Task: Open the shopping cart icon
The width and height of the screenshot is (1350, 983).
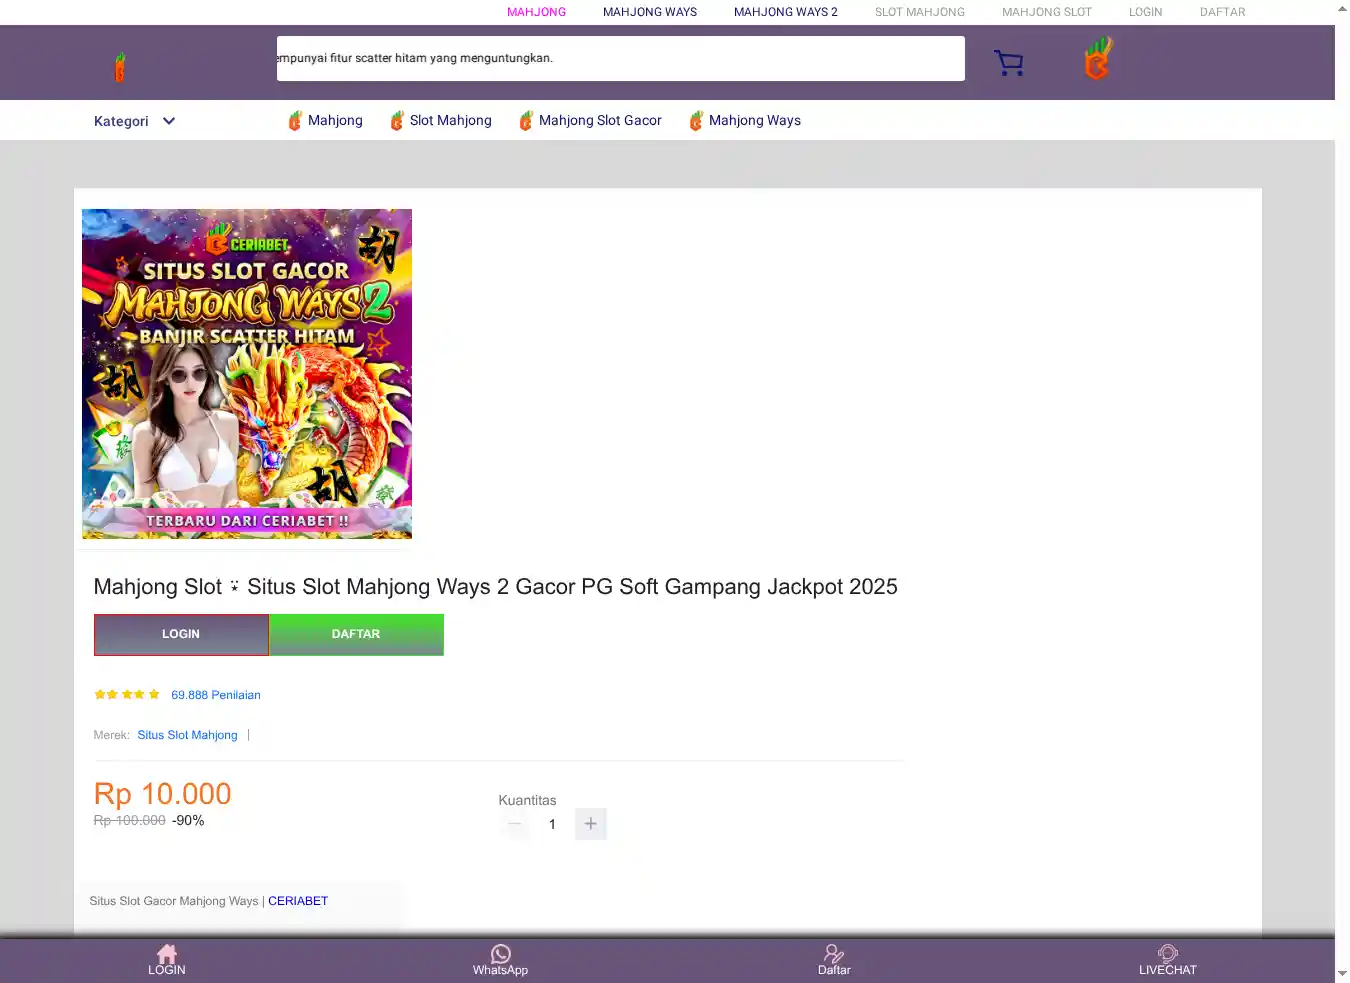Action: [1008, 63]
